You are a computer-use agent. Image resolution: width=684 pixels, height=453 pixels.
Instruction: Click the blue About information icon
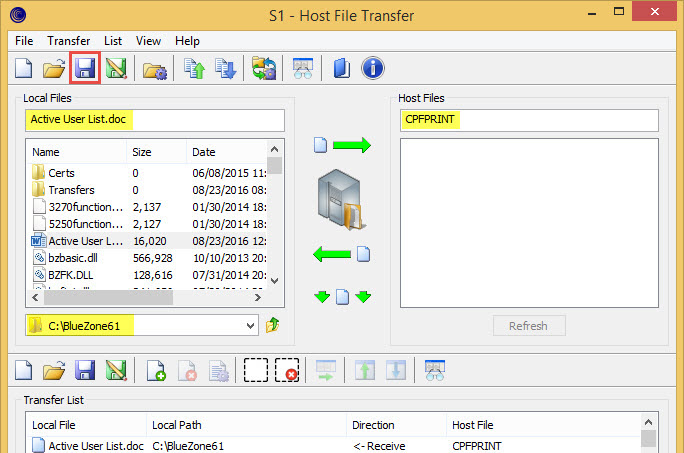coord(373,68)
